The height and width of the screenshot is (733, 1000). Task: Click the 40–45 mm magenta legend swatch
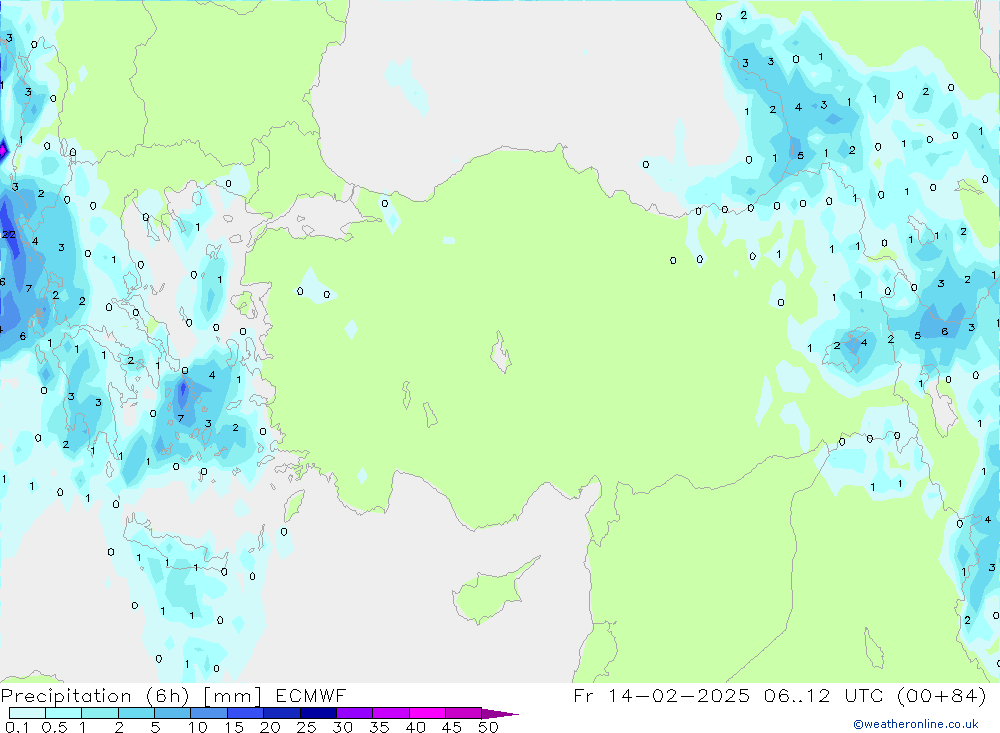[427, 713]
